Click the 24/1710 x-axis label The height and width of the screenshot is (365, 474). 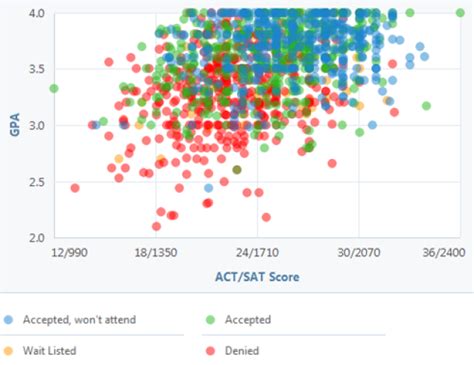[257, 252]
